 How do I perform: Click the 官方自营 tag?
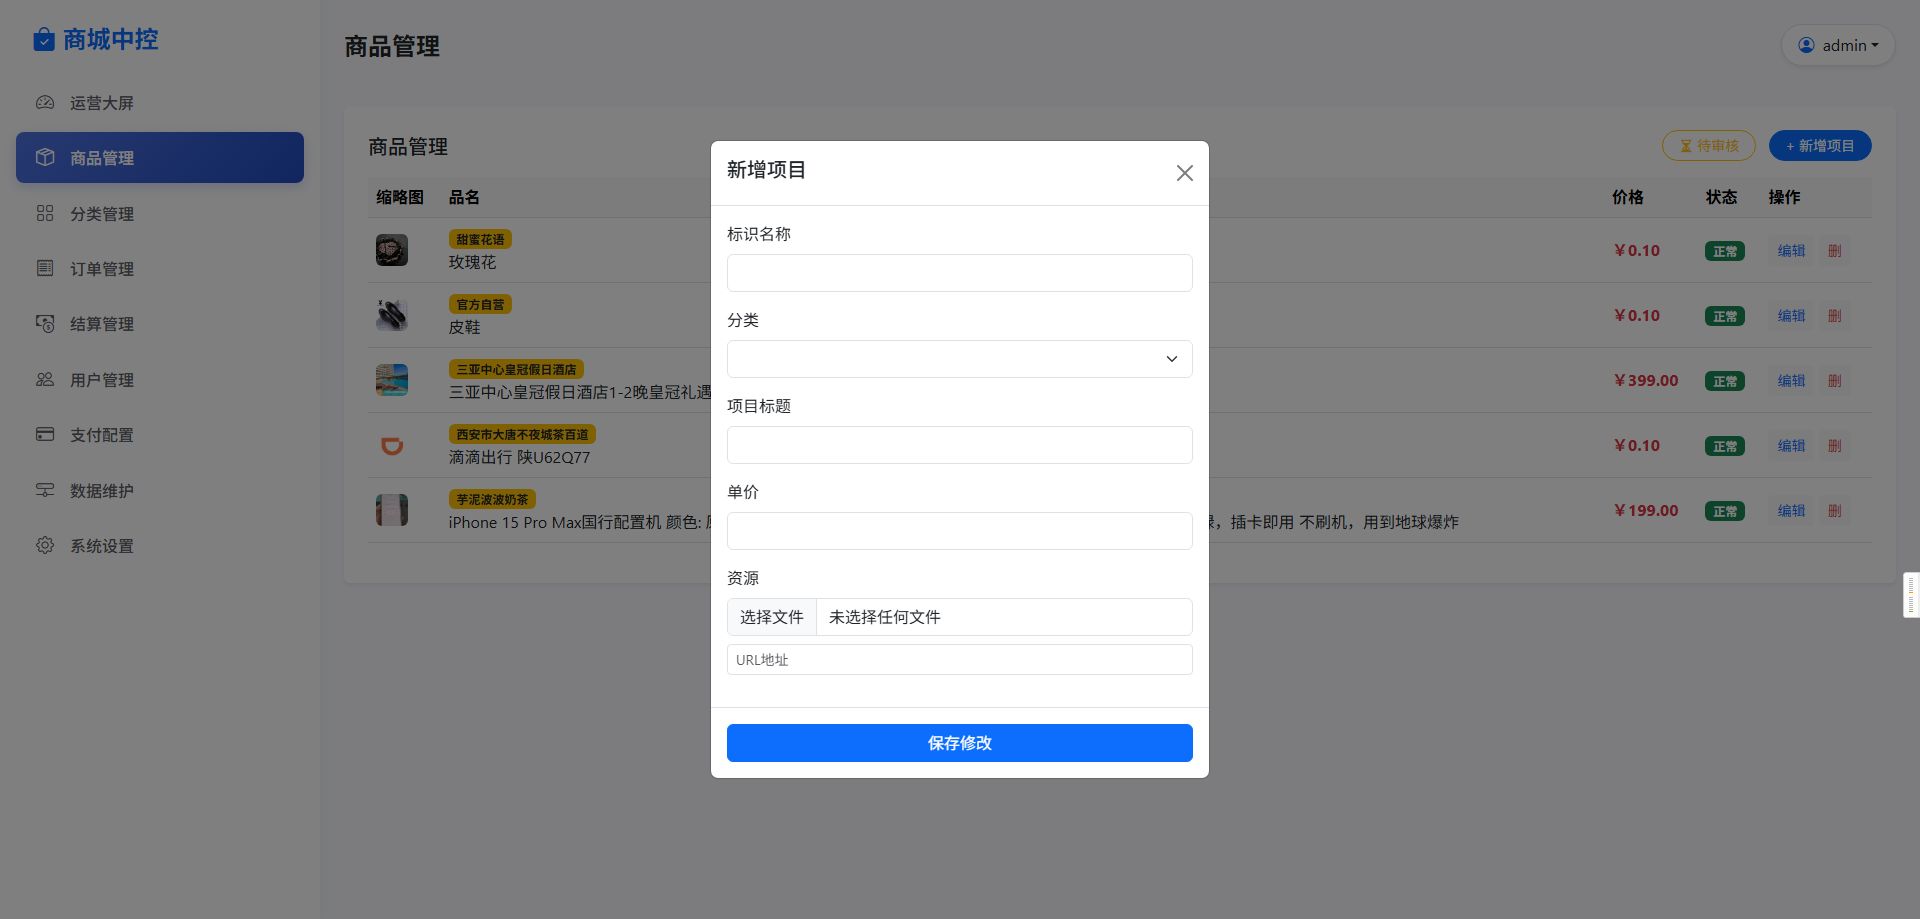coord(480,304)
